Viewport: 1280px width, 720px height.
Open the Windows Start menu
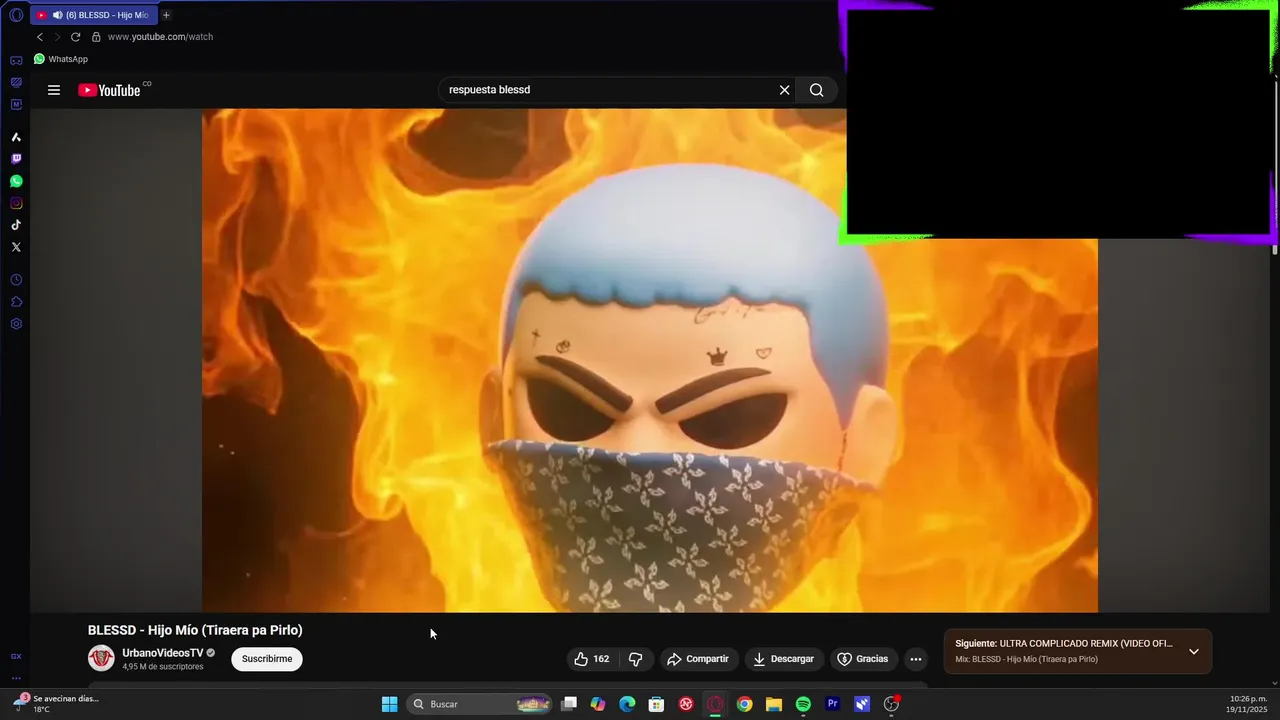point(390,704)
